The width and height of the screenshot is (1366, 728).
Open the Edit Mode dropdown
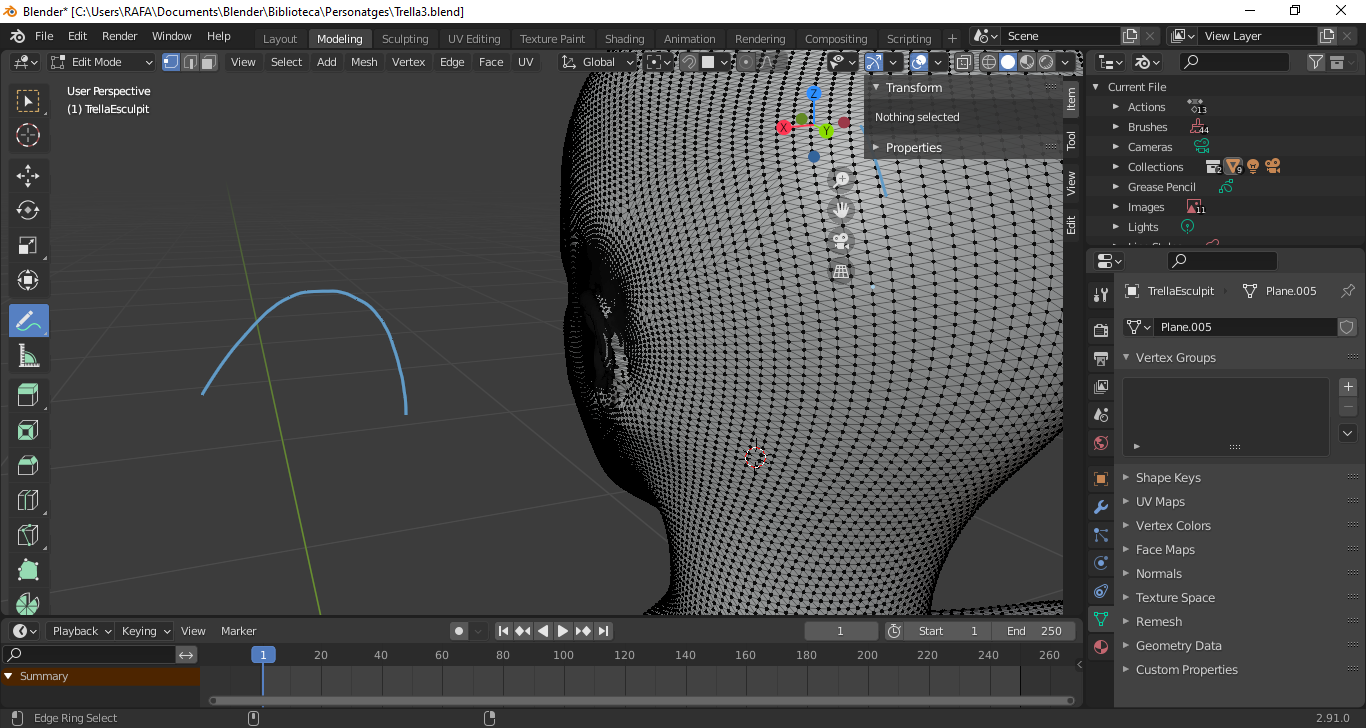[x=102, y=62]
